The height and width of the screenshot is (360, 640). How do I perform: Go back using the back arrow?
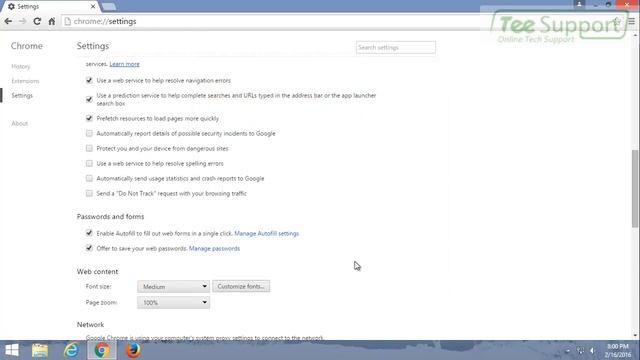tap(8, 21)
